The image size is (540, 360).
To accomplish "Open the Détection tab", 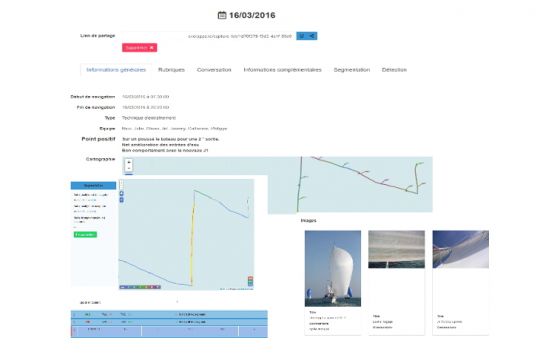I will (394, 70).
